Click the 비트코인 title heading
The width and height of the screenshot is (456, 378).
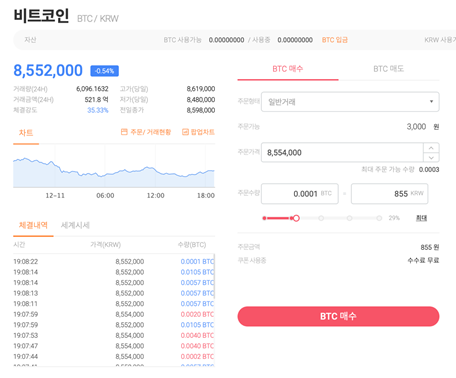pyautogui.click(x=41, y=15)
